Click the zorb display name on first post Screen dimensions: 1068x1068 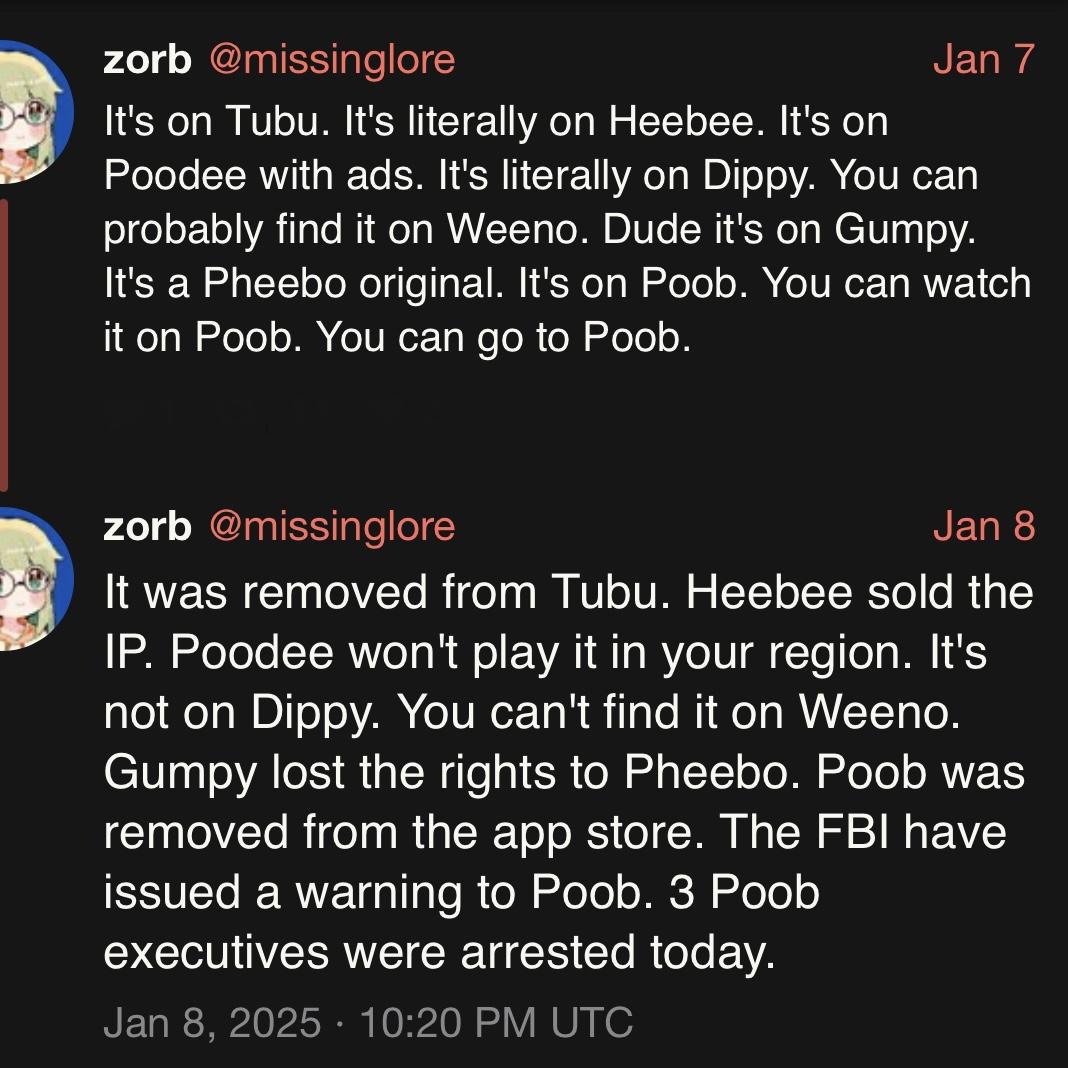point(147,60)
